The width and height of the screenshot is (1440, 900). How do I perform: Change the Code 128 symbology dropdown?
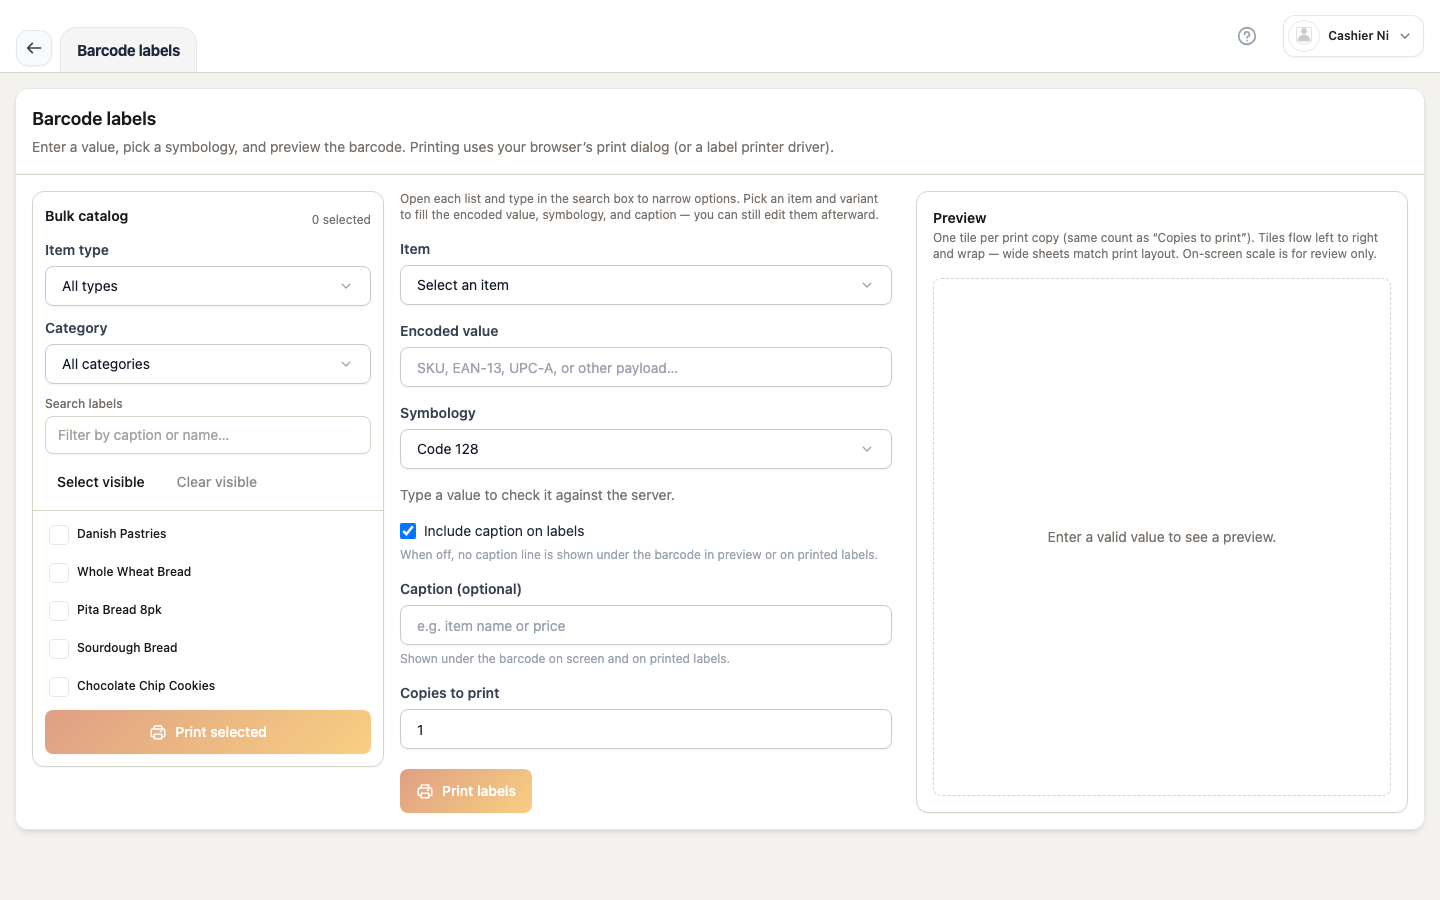tap(646, 449)
